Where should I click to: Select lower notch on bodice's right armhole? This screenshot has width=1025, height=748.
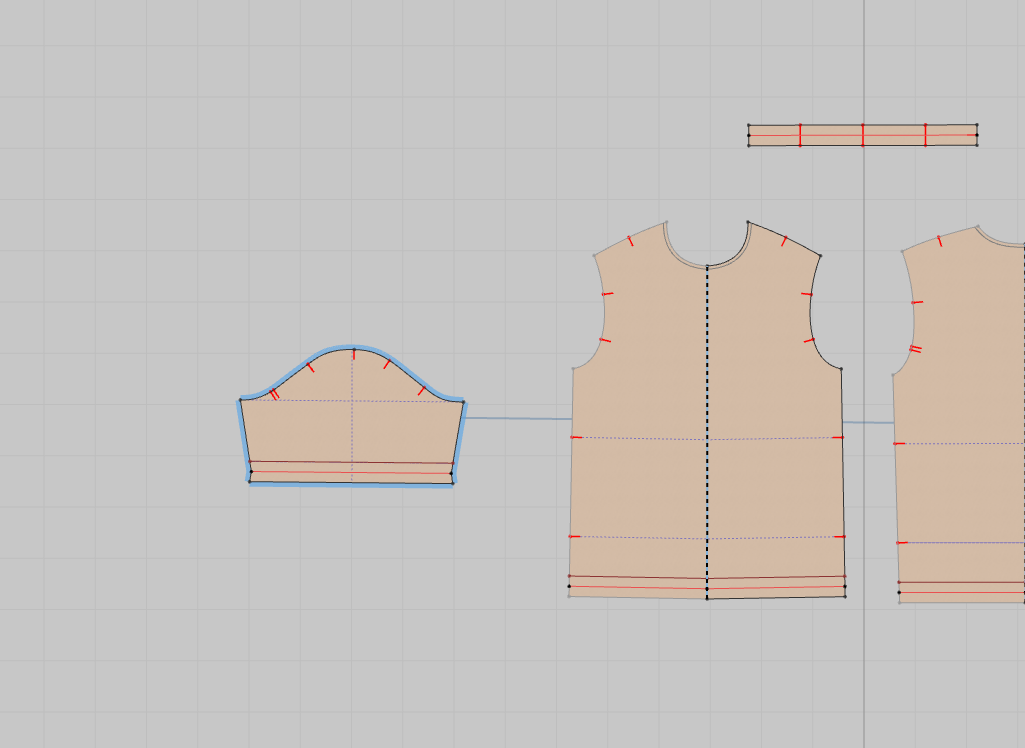point(809,341)
